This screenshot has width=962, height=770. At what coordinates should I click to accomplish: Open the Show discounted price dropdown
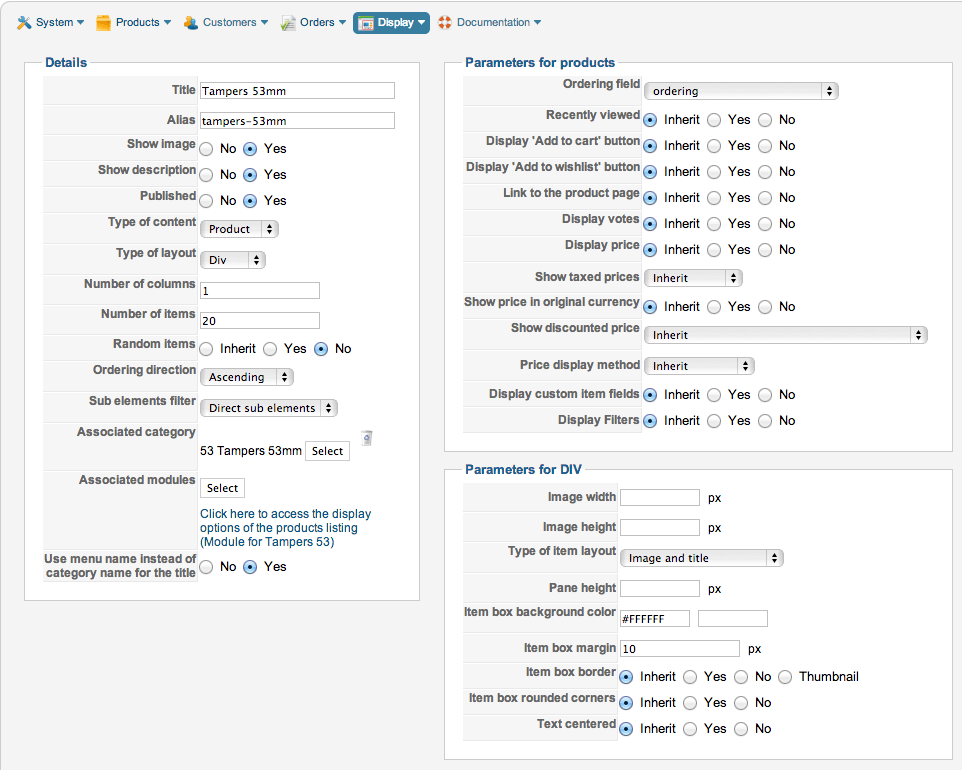click(785, 335)
